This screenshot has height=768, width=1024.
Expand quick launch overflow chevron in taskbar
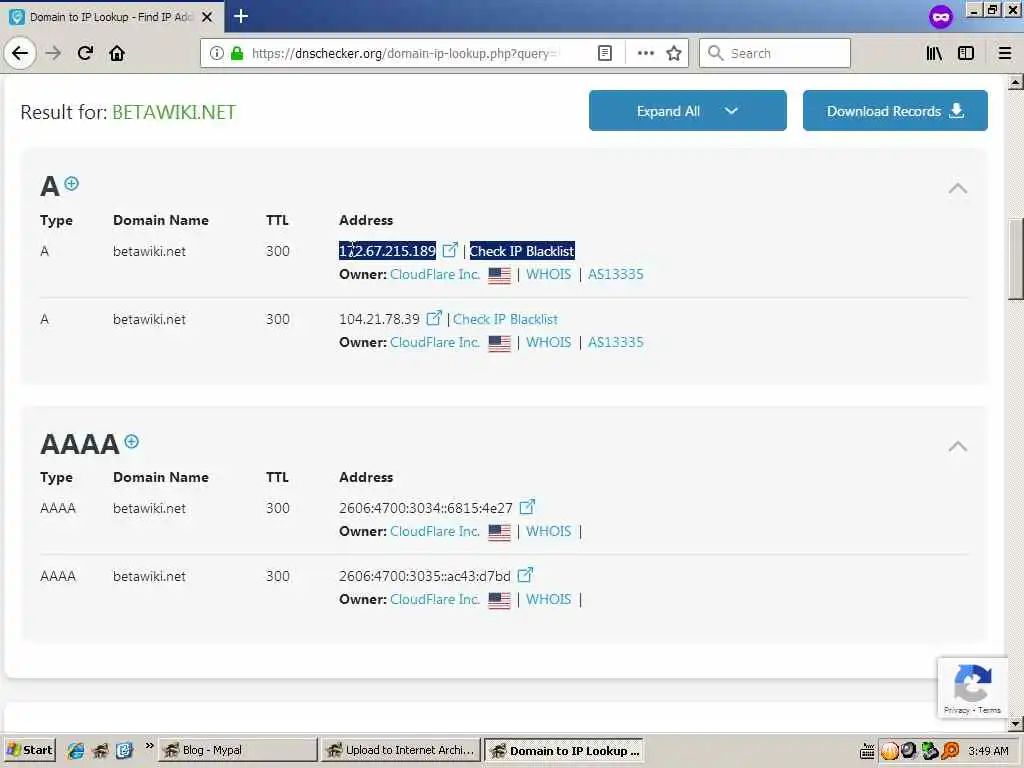pos(150,746)
